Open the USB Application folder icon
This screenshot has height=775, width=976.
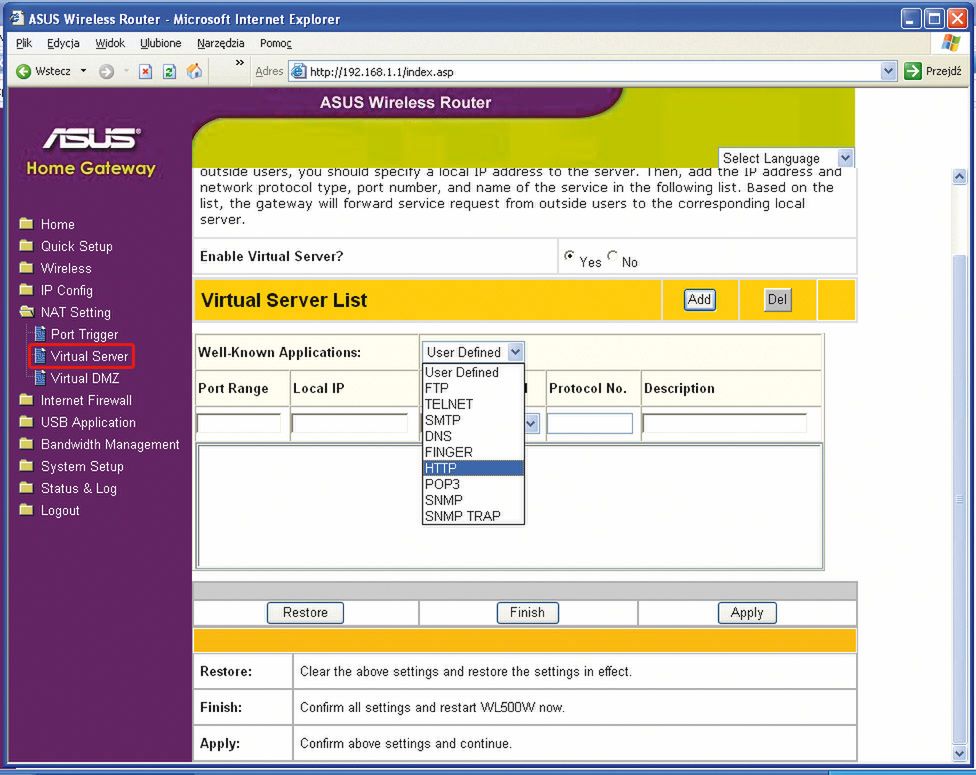click(26, 421)
